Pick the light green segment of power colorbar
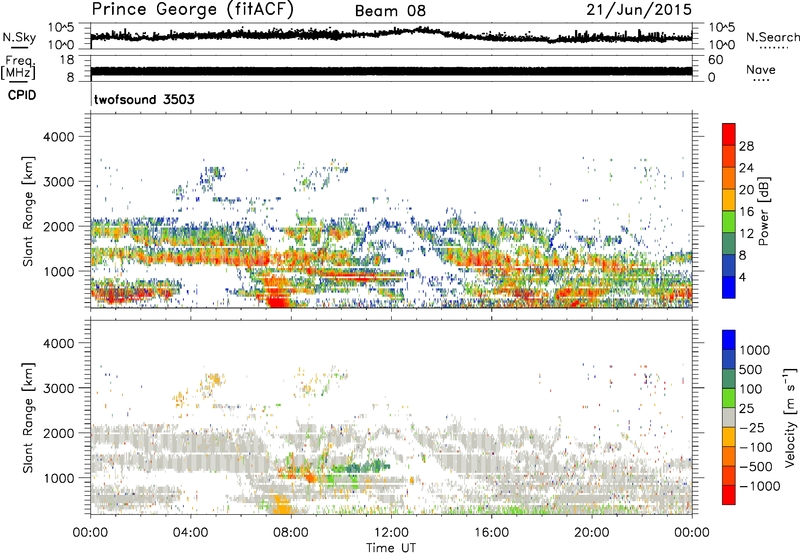The height and width of the screenshot is (554, 800). click(x=729, y=221)
